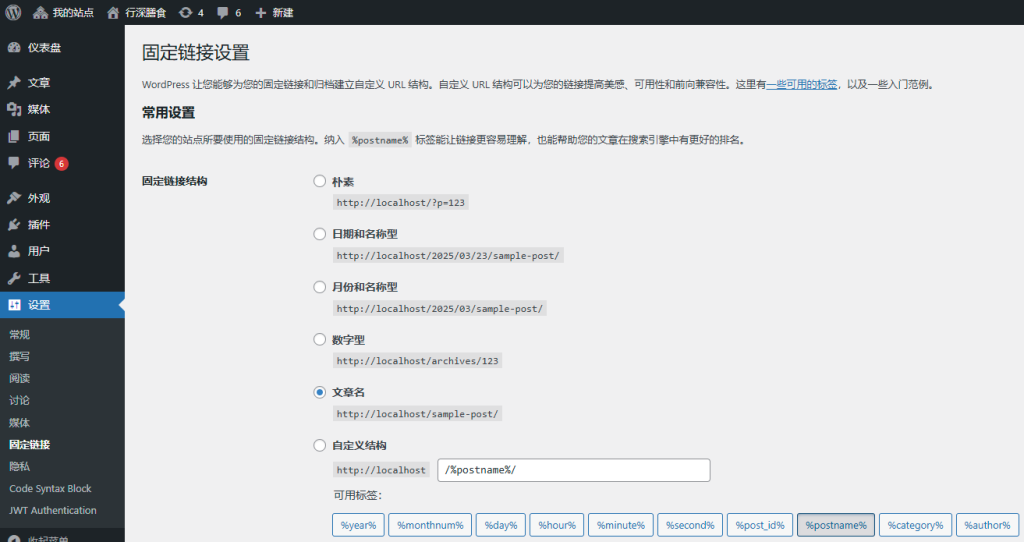Click the WordPress logo icon
Viewport: 1024px width, 542px height.
point(13,12)
